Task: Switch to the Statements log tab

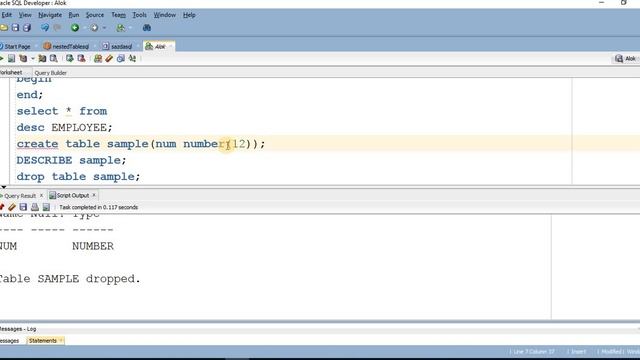Action: tap(42, 340)
